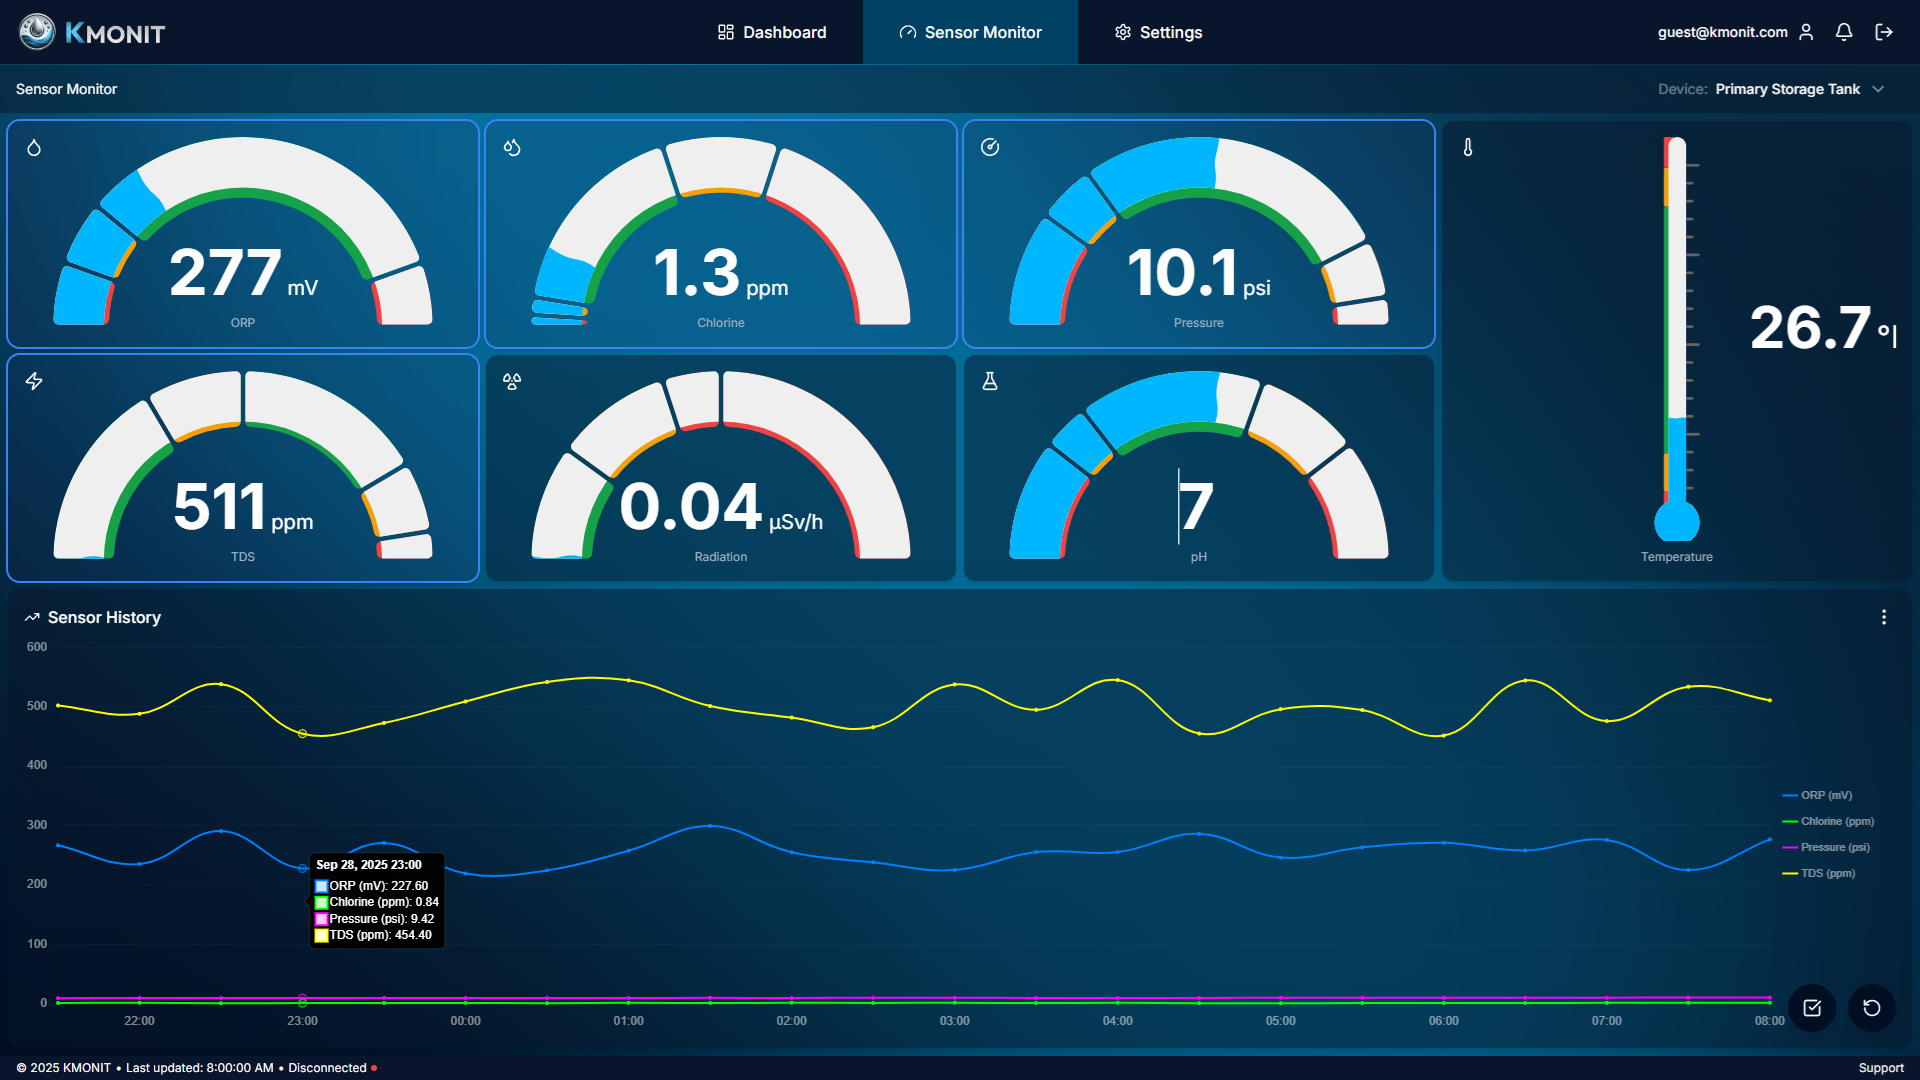Click the user profile icon
The image size is (1920, 1080).
(x=1806, y=32)
